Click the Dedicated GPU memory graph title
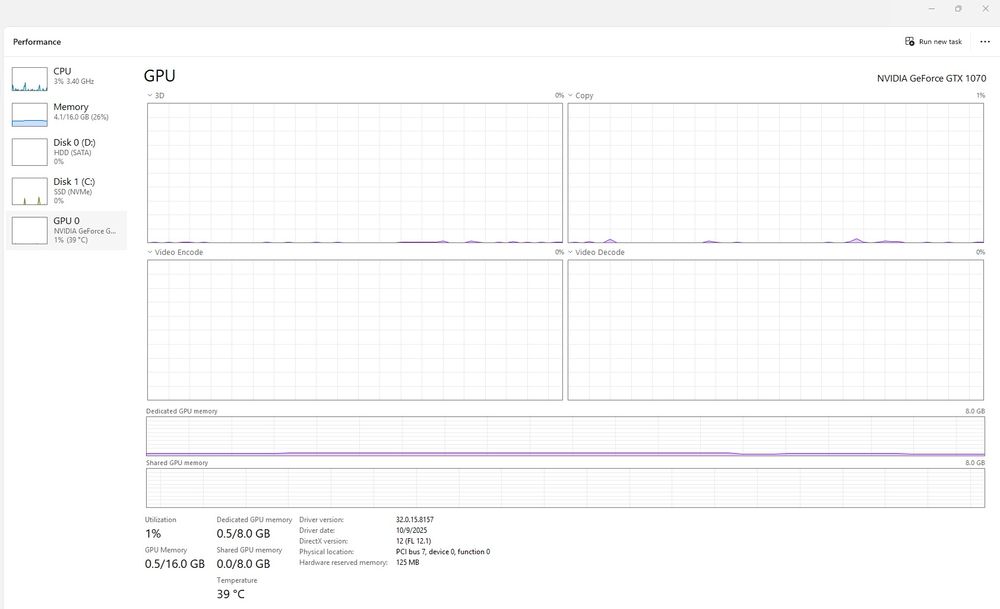This screenshot has height=609, width=1000. [182, 411]
